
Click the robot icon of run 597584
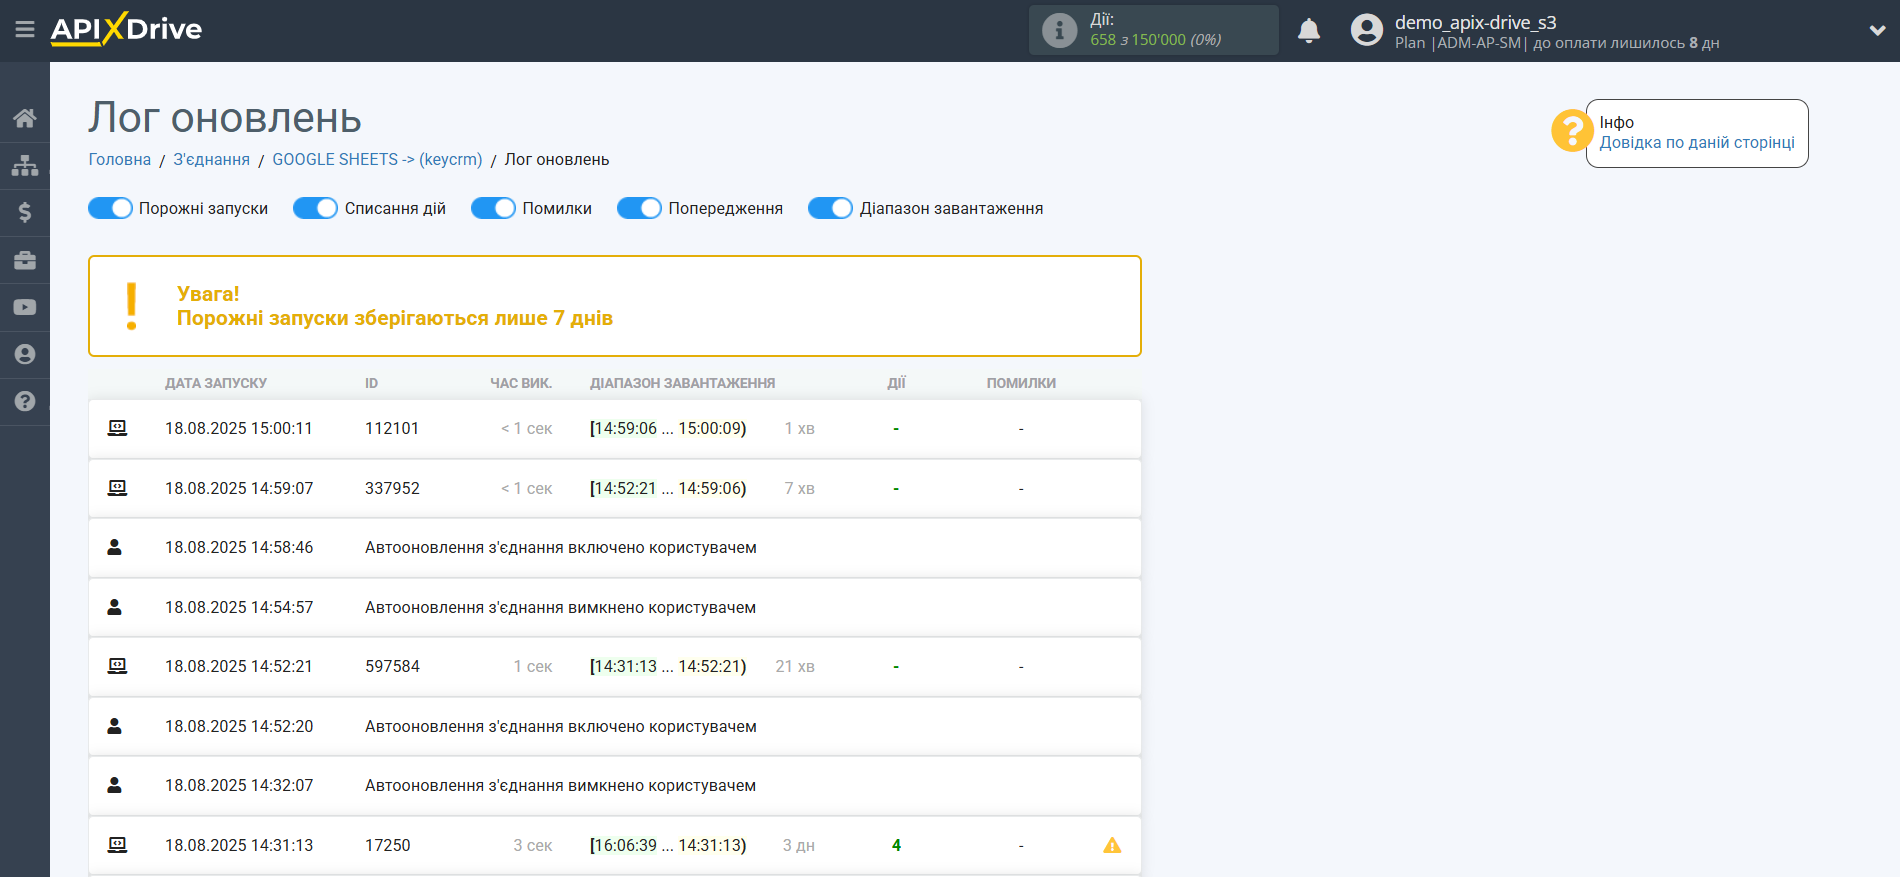[117, 666]
